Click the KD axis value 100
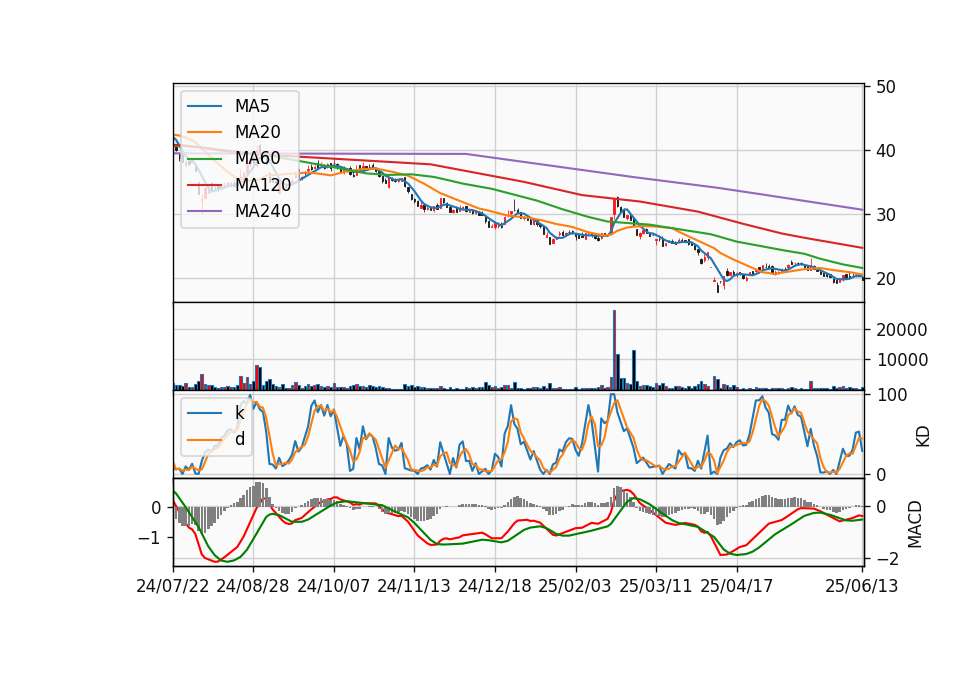The width and height of the screenshot is (960, 690). (891, 395)
